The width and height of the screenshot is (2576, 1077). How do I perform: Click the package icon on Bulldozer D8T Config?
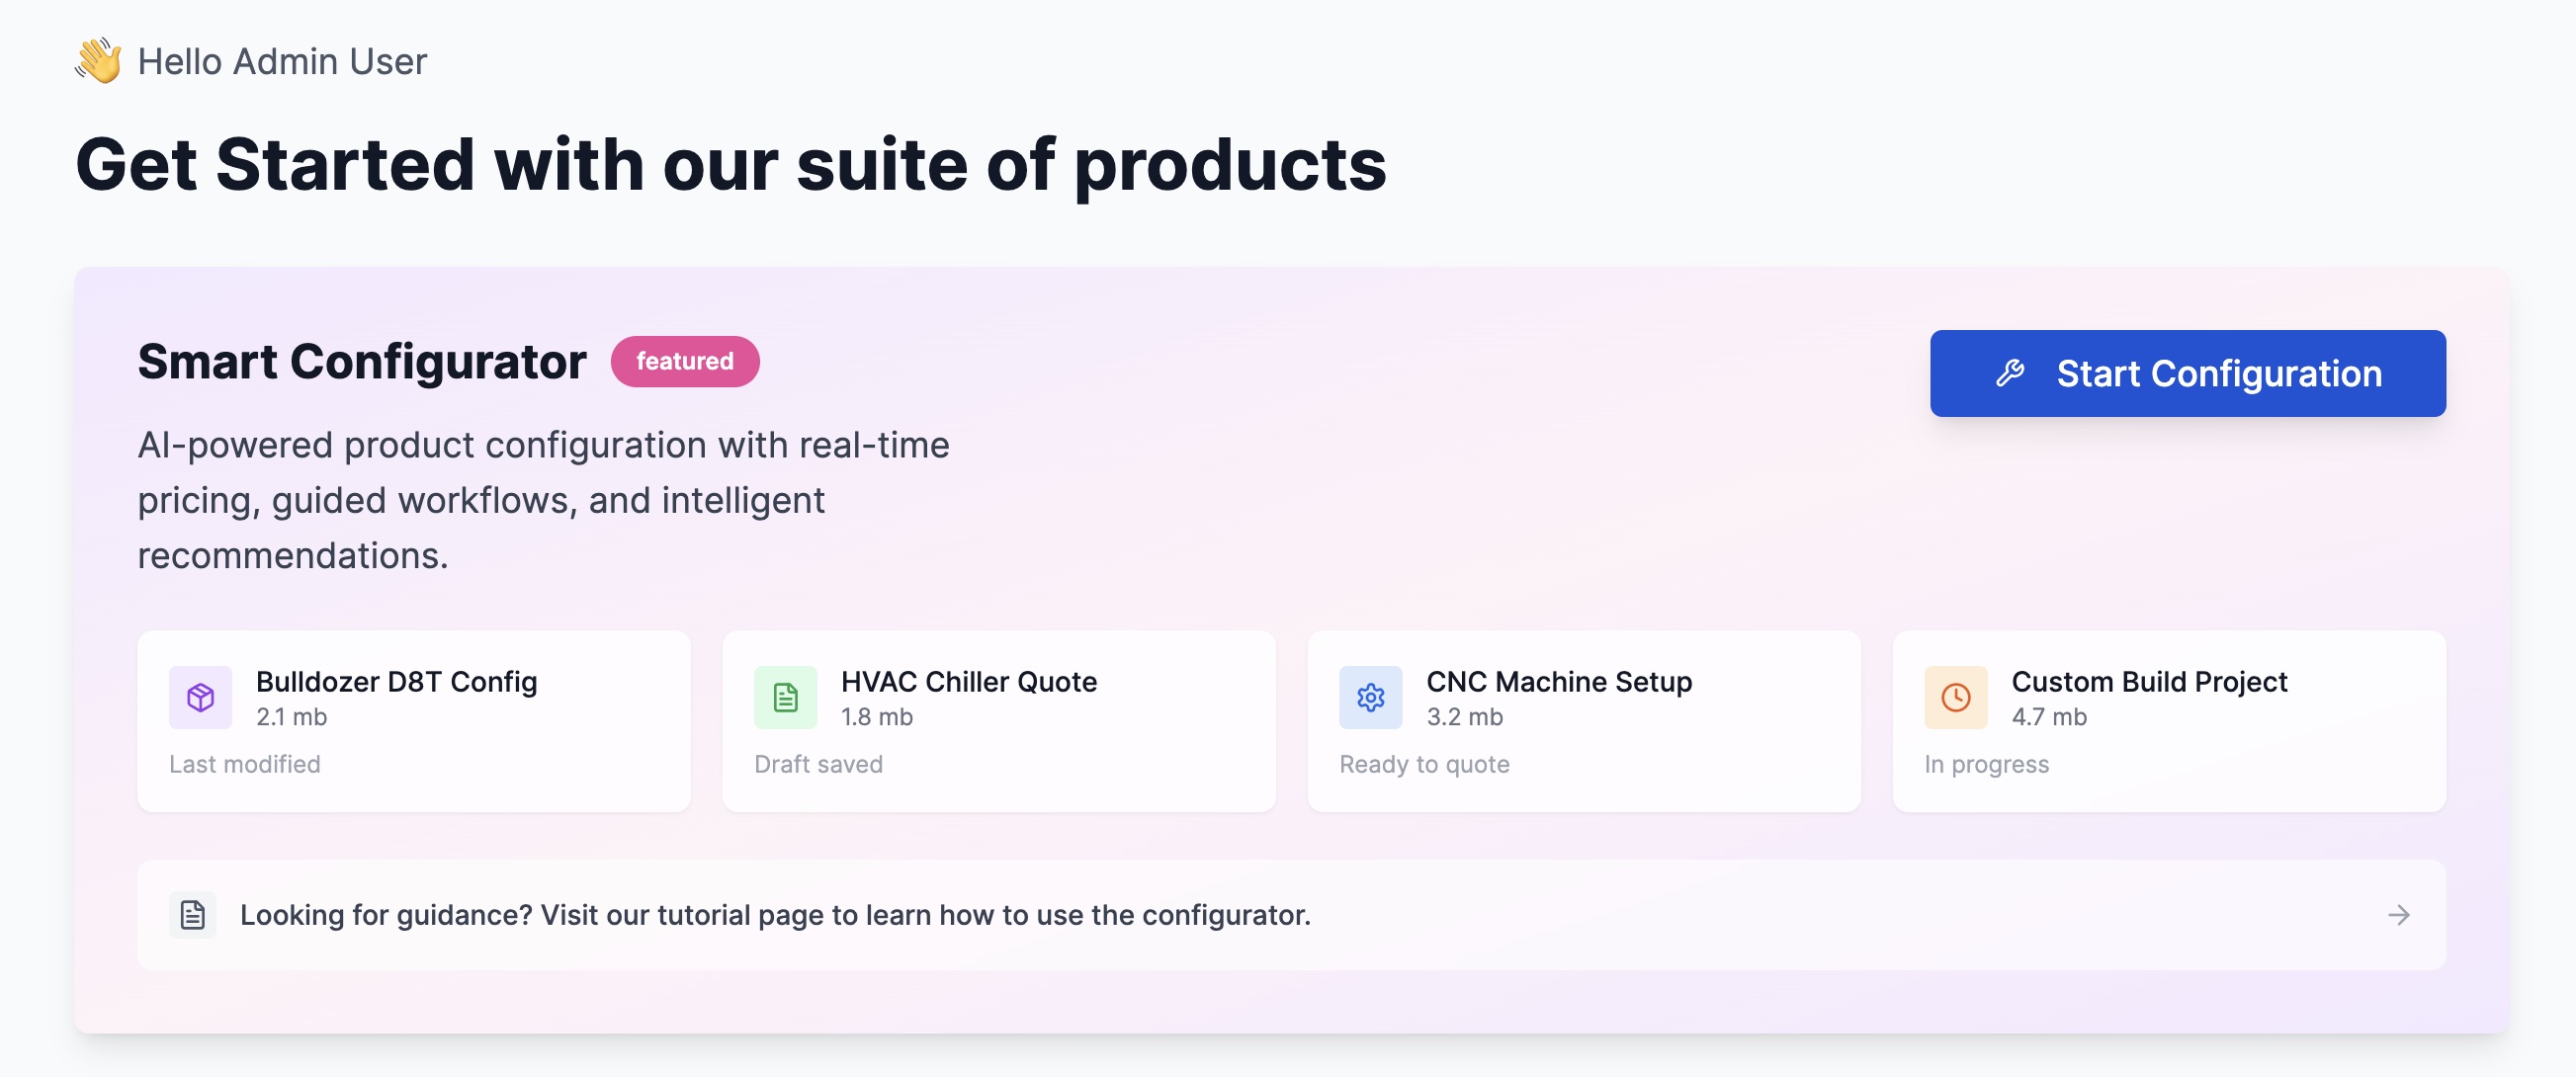coord(201,697)
